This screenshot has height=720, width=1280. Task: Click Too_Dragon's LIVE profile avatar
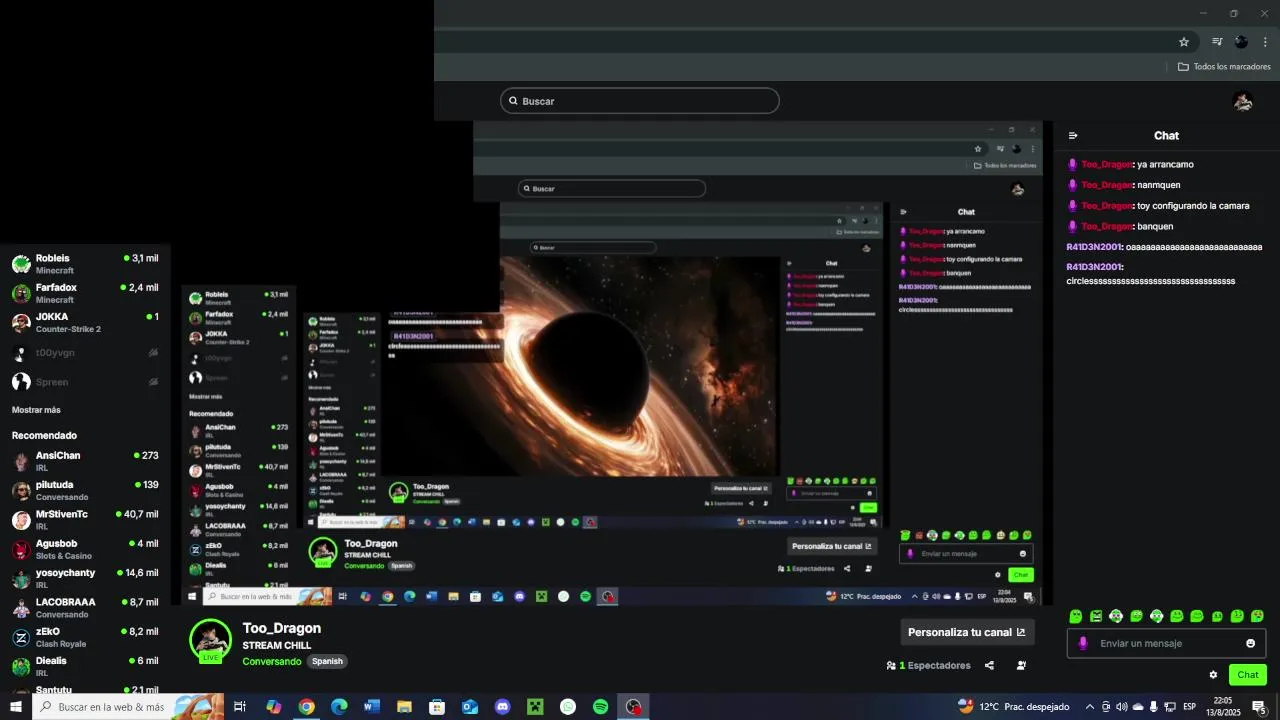point(210,640)
